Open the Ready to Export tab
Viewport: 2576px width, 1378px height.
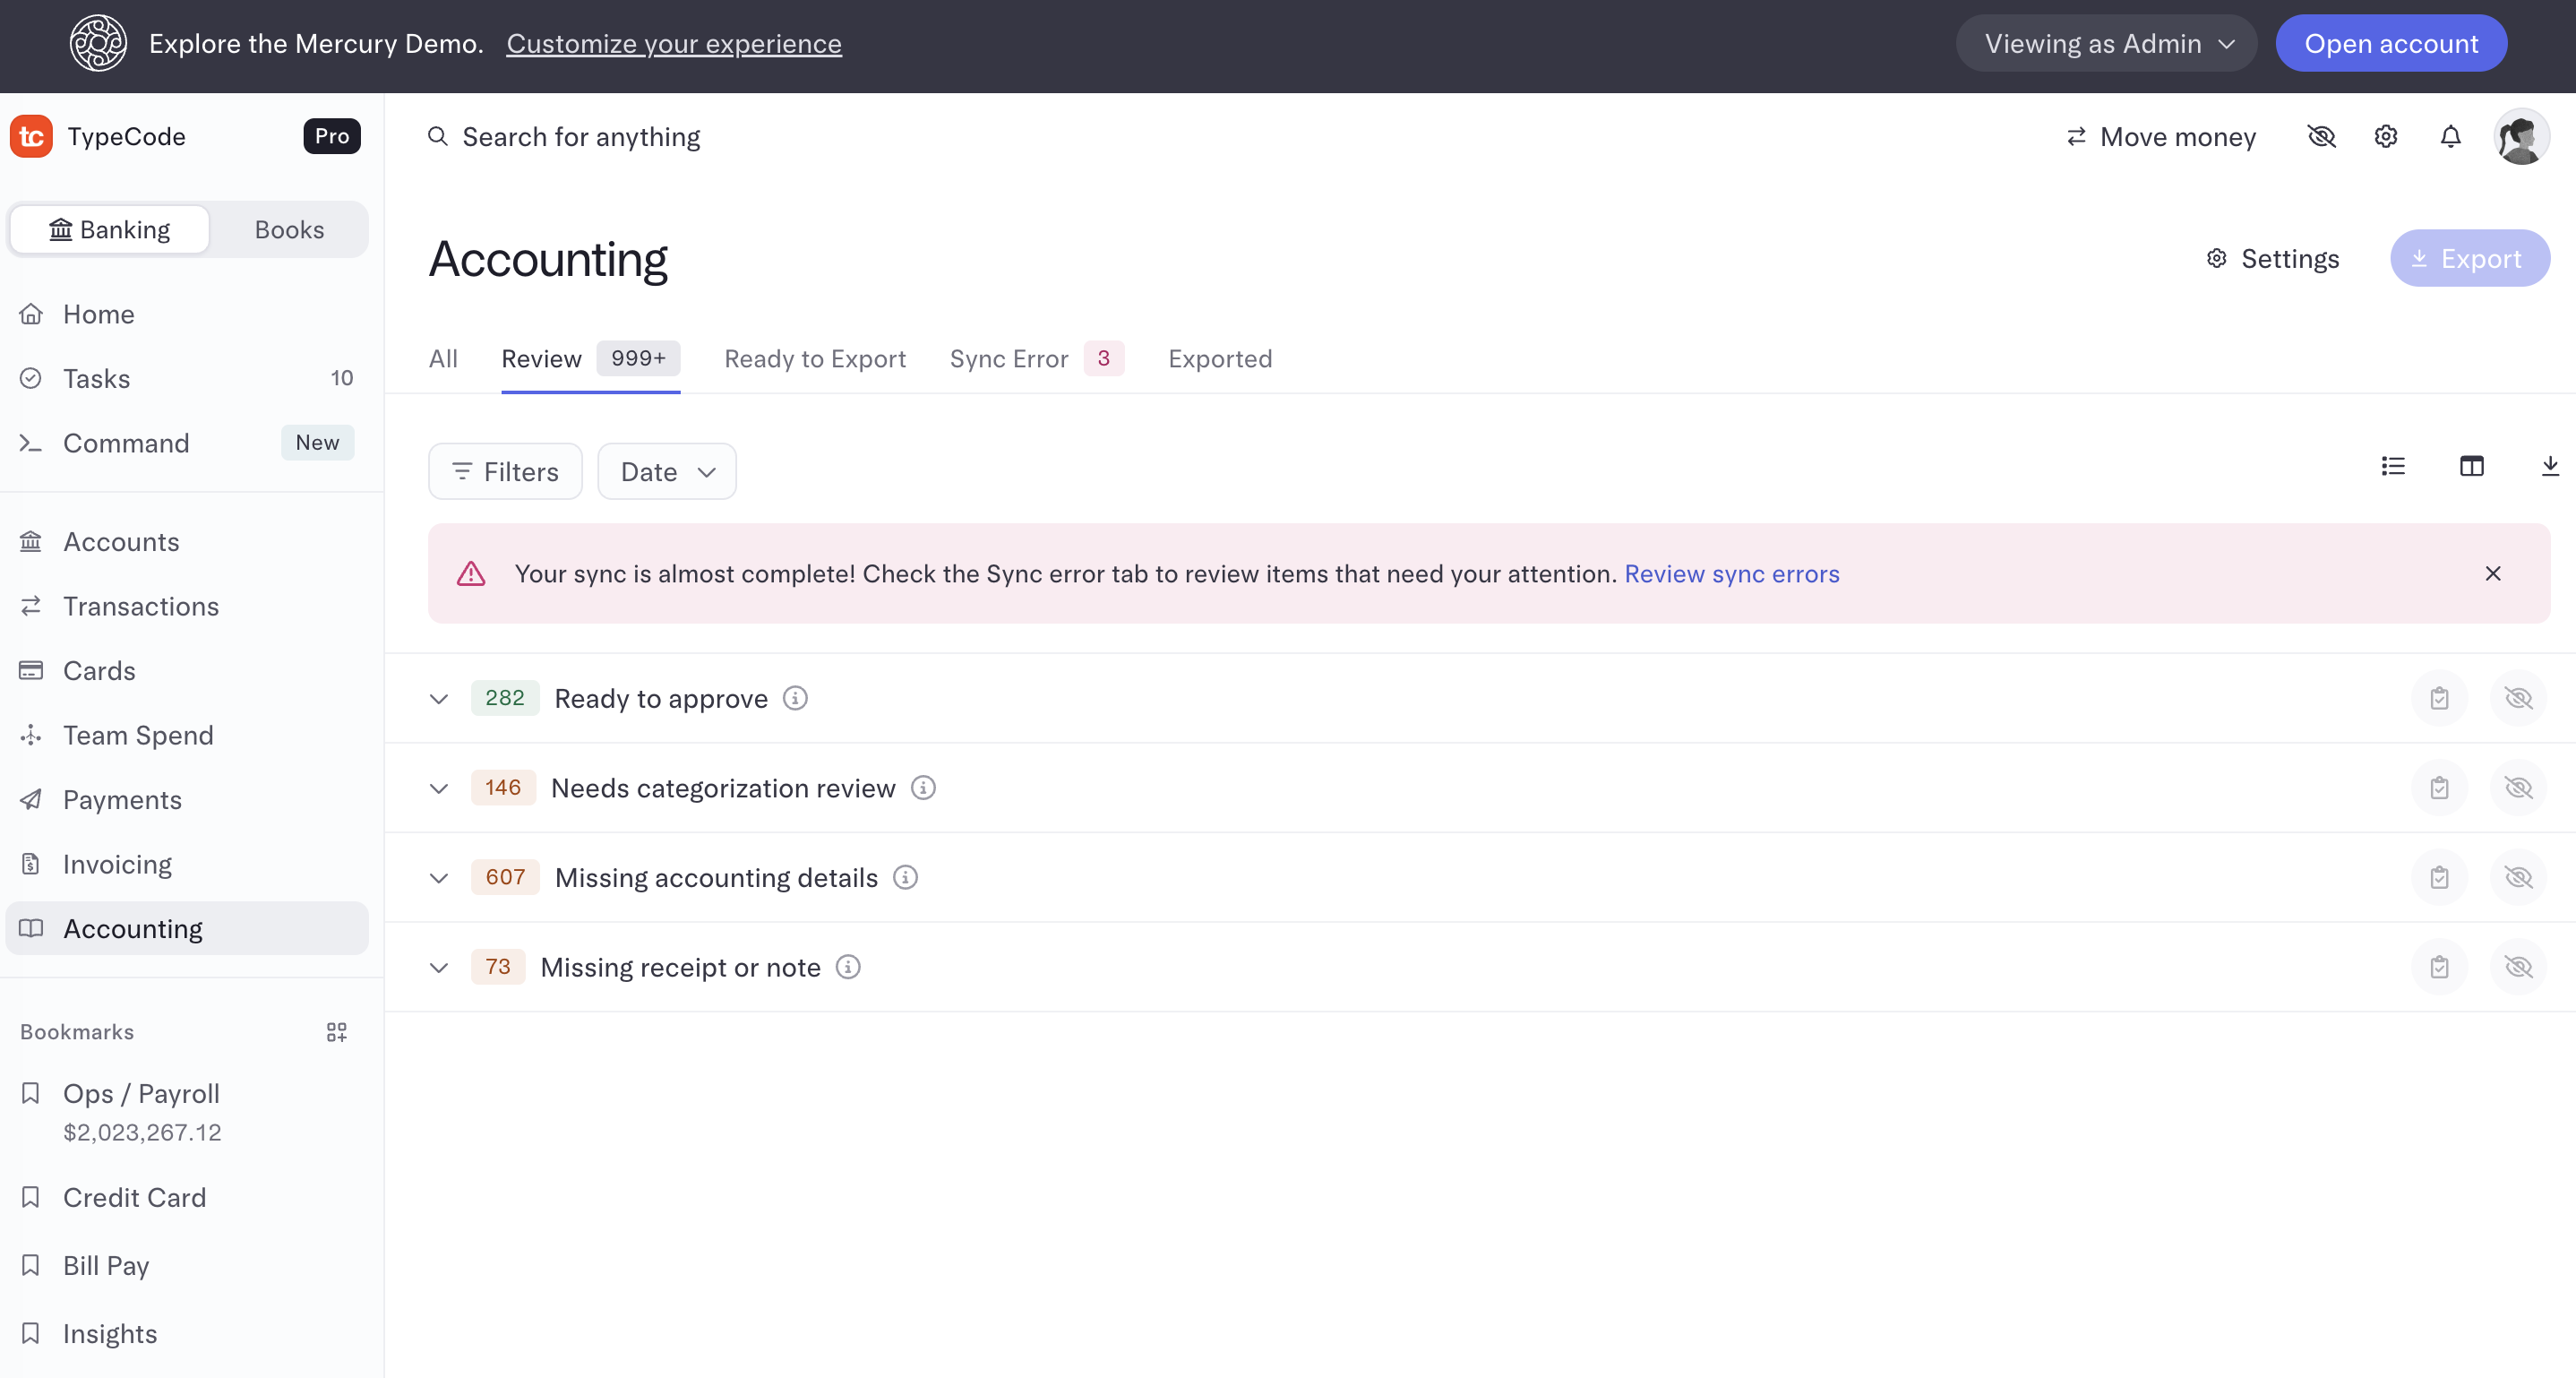tap(815, 359)
